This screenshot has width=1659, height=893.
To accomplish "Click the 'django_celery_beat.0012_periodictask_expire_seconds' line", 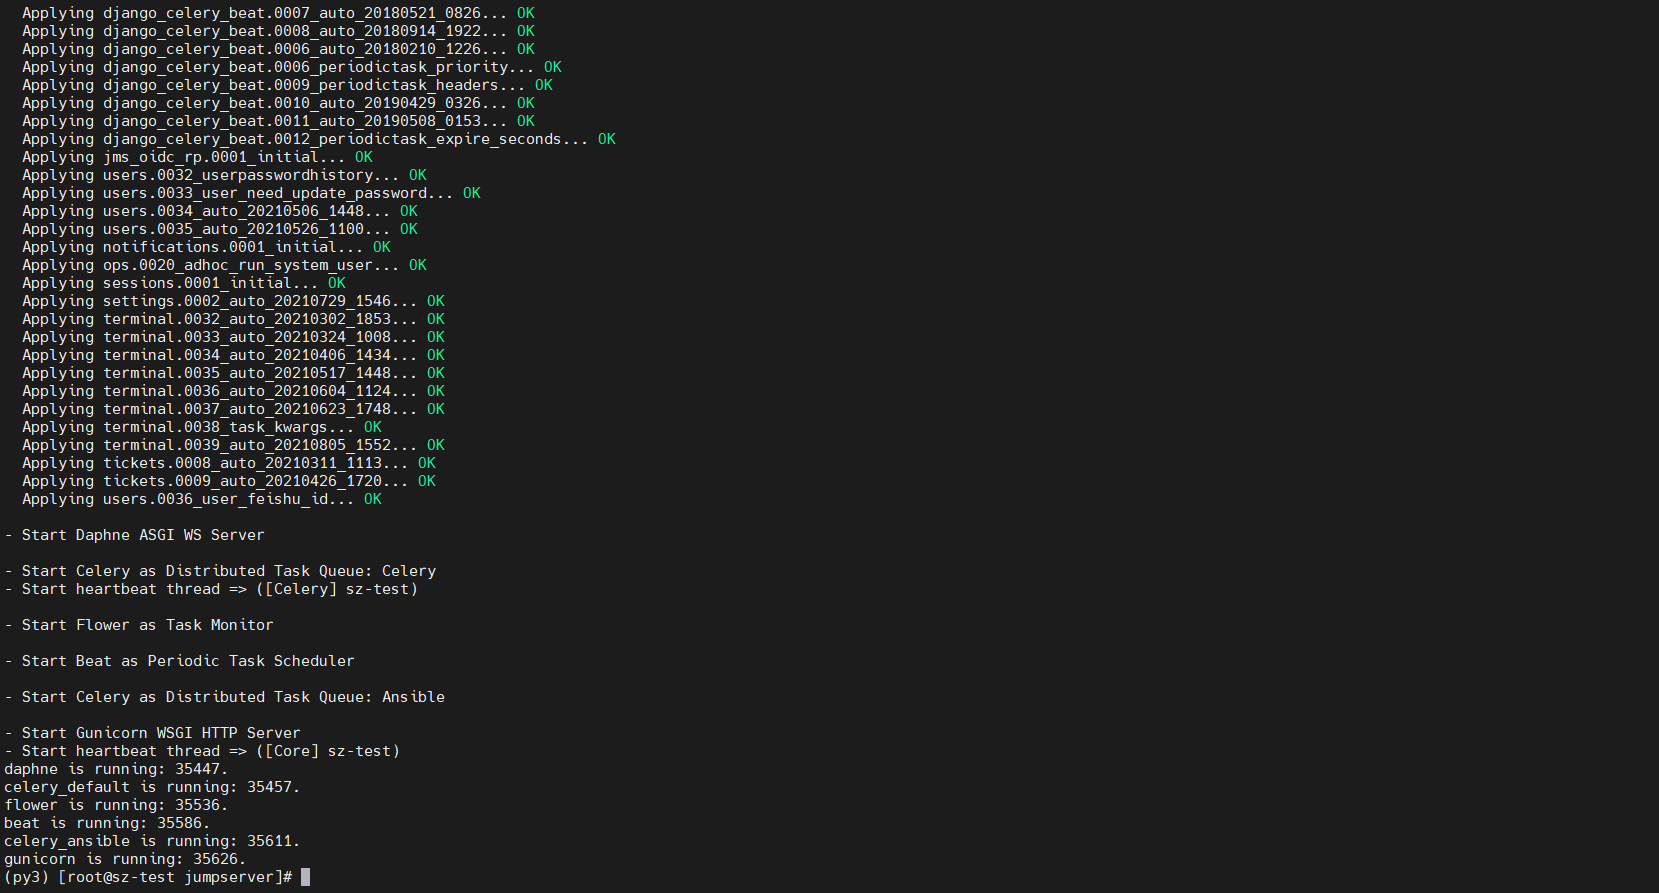I will pyautogui.click(x=319, y=139).
